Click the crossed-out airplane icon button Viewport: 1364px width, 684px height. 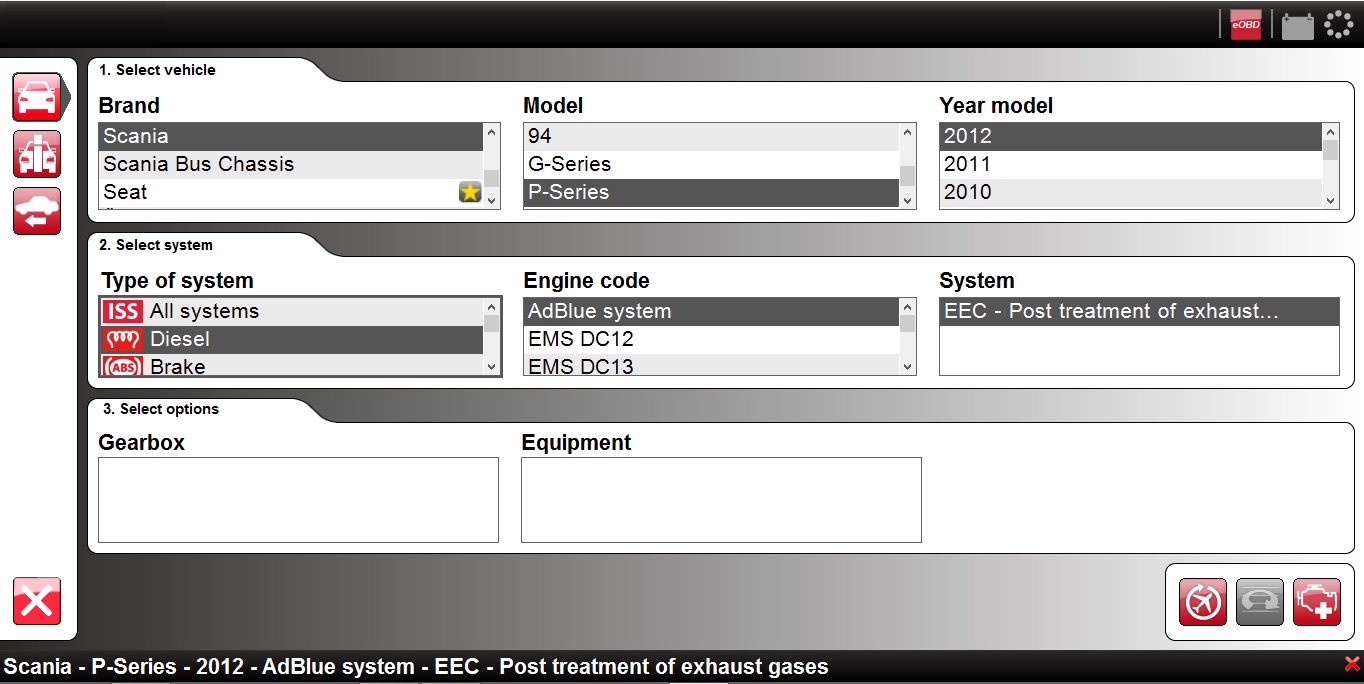click(x=1202, y=602)
